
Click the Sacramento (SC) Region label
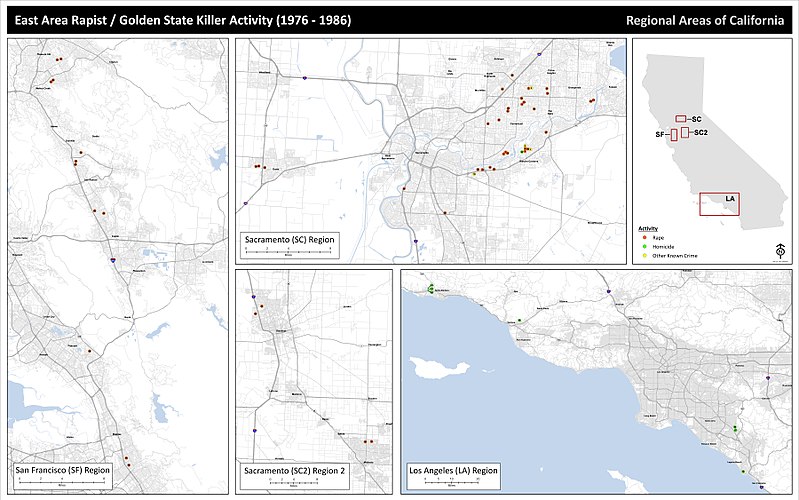coord(290,241)
